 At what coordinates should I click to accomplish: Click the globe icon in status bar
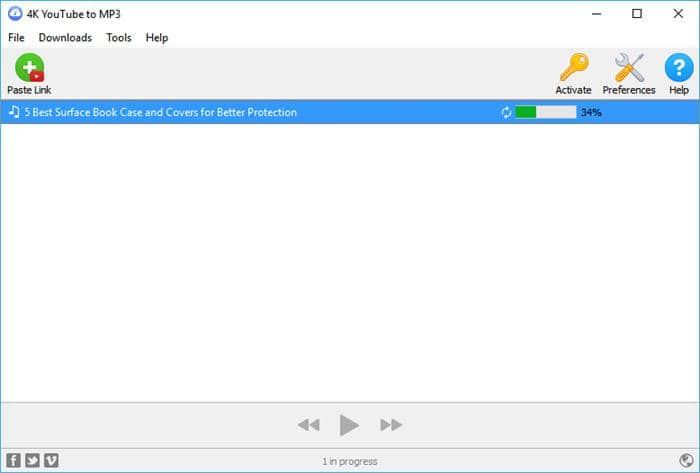click(686, 460)
